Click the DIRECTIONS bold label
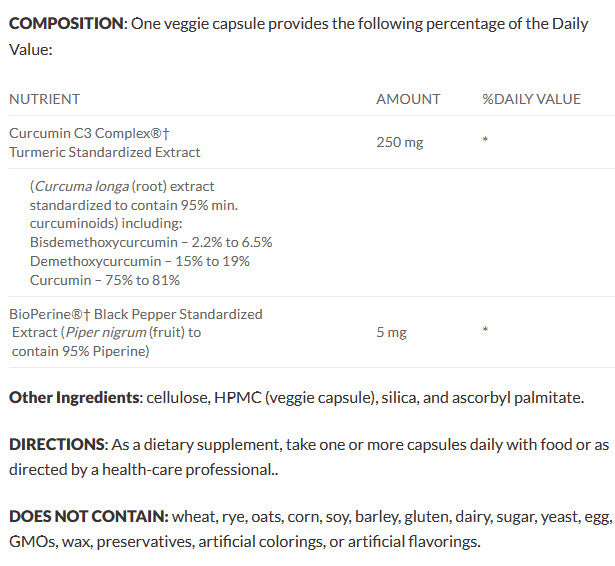 click(x=57, y=443)
